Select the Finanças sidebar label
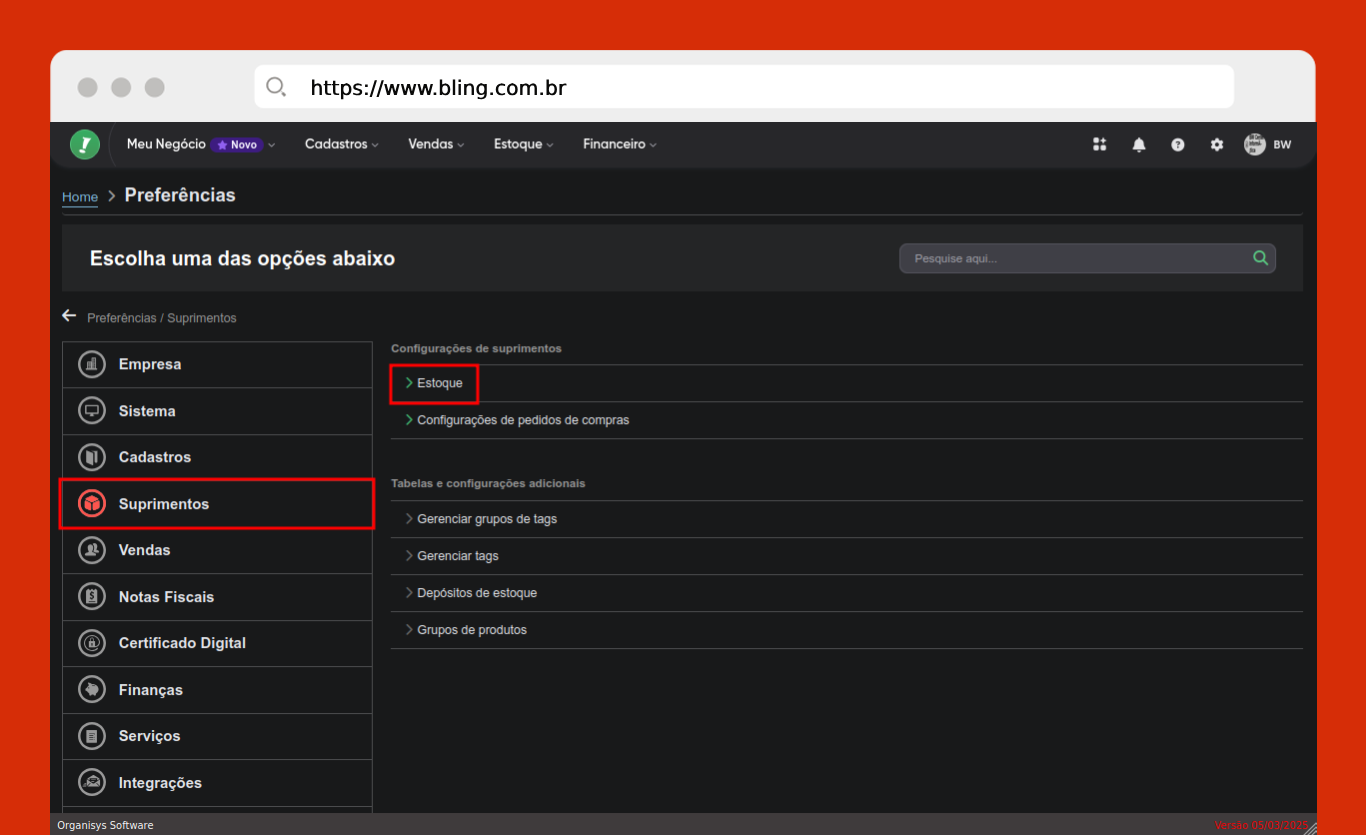The height and width of the screenshot is (835, 1366). click(x=151, y=690)
